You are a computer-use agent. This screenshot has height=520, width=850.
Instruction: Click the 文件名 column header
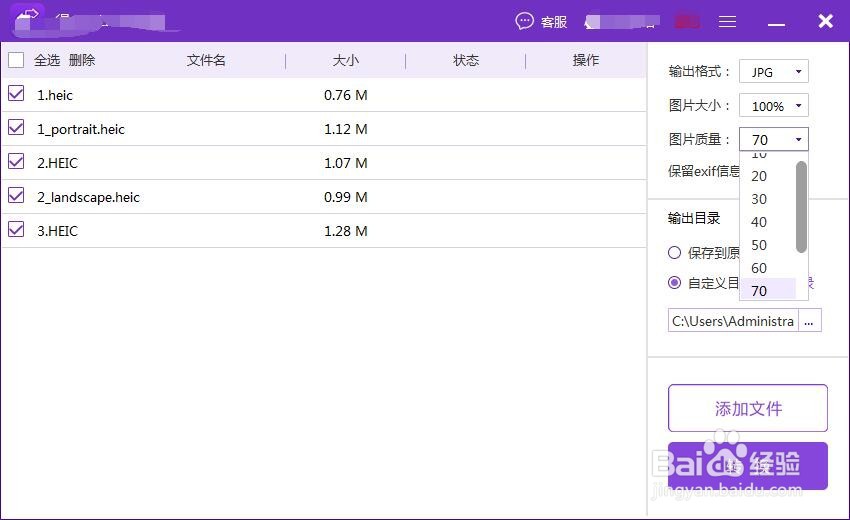(206, 60)
